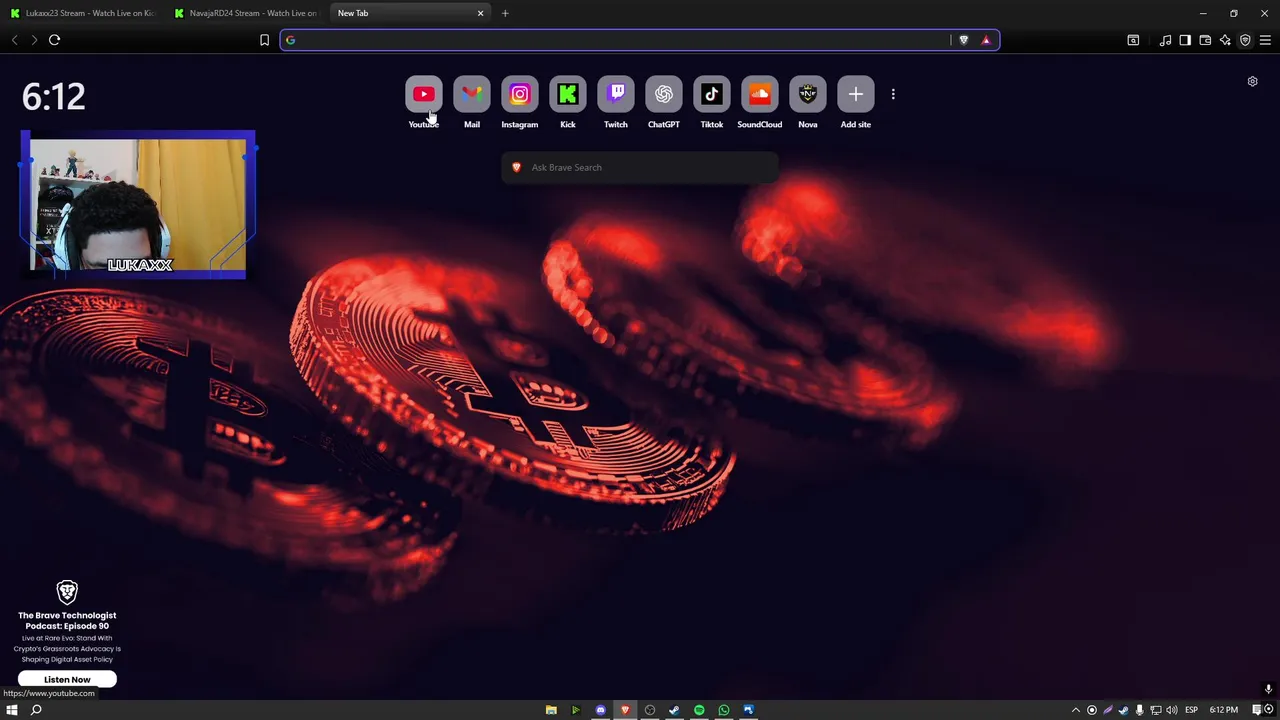This screenshot has width=1280, height=720.
Task: Open new tab page customize gear
Action: pos(1252,82)
